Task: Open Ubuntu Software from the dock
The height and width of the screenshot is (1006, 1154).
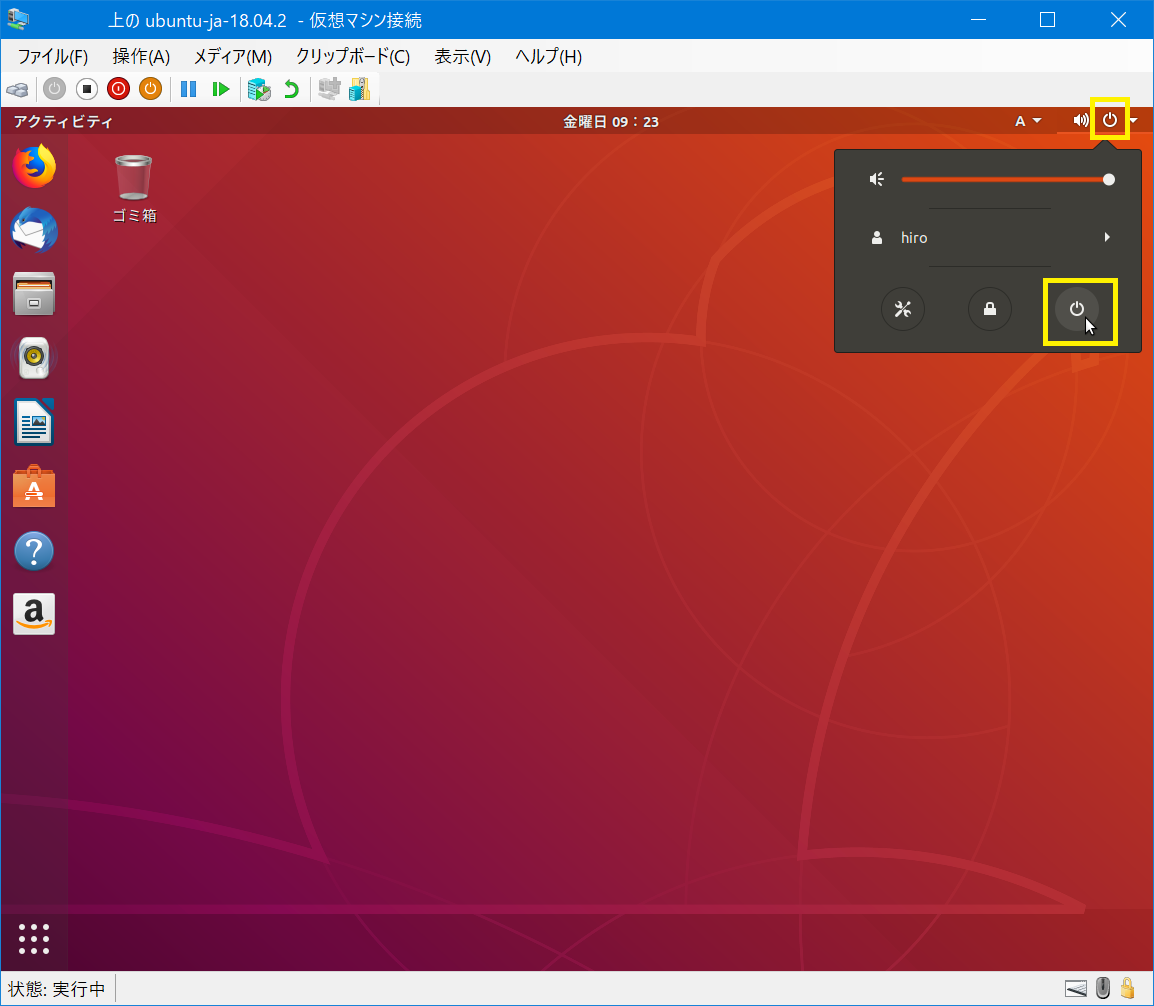Action: (34, 487)
